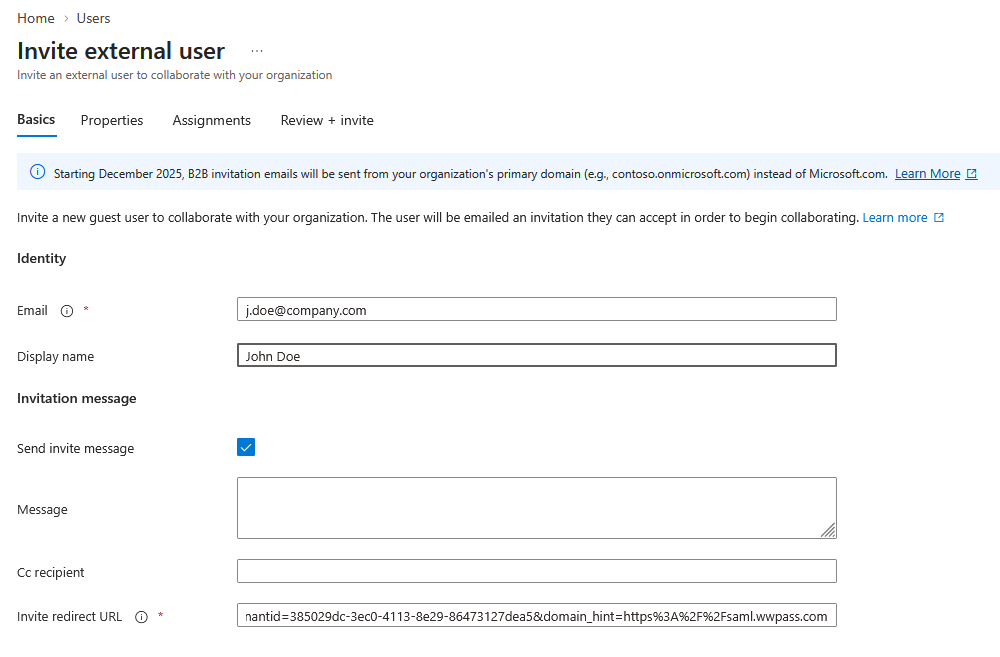
Task: Switch to the Properties tab
Action: point(112,121)
